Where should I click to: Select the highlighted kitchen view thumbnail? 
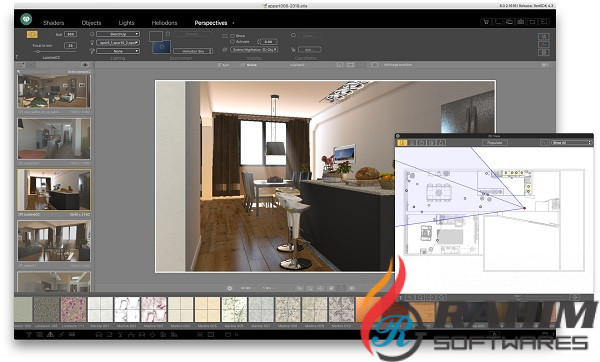click(54, 190)
